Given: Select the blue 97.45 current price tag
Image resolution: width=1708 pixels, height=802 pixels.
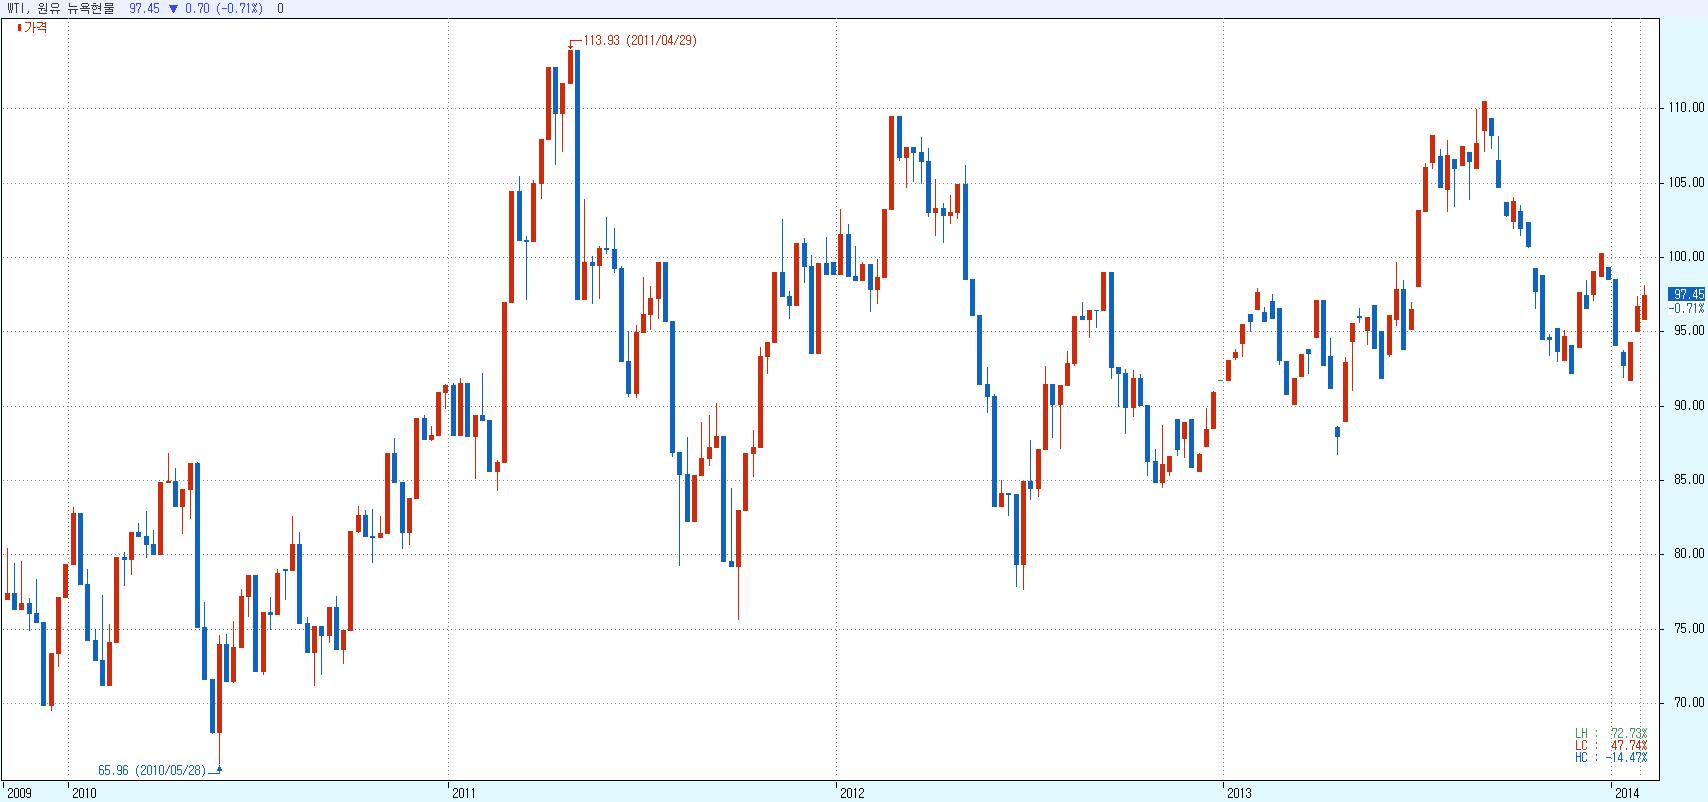Looking at the screenshot, I should point(1685,294).
